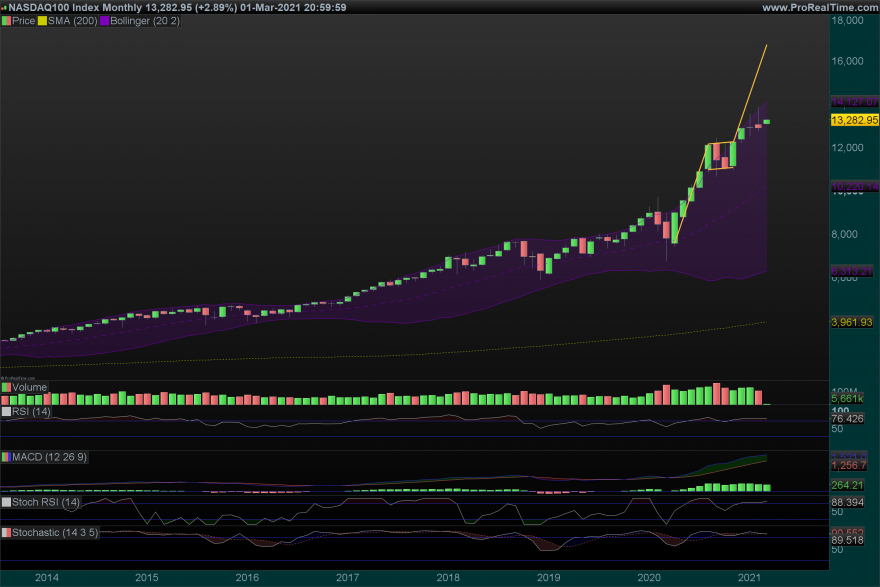
Task: Click the Price legend color swatch
Action: pos(6,21)
